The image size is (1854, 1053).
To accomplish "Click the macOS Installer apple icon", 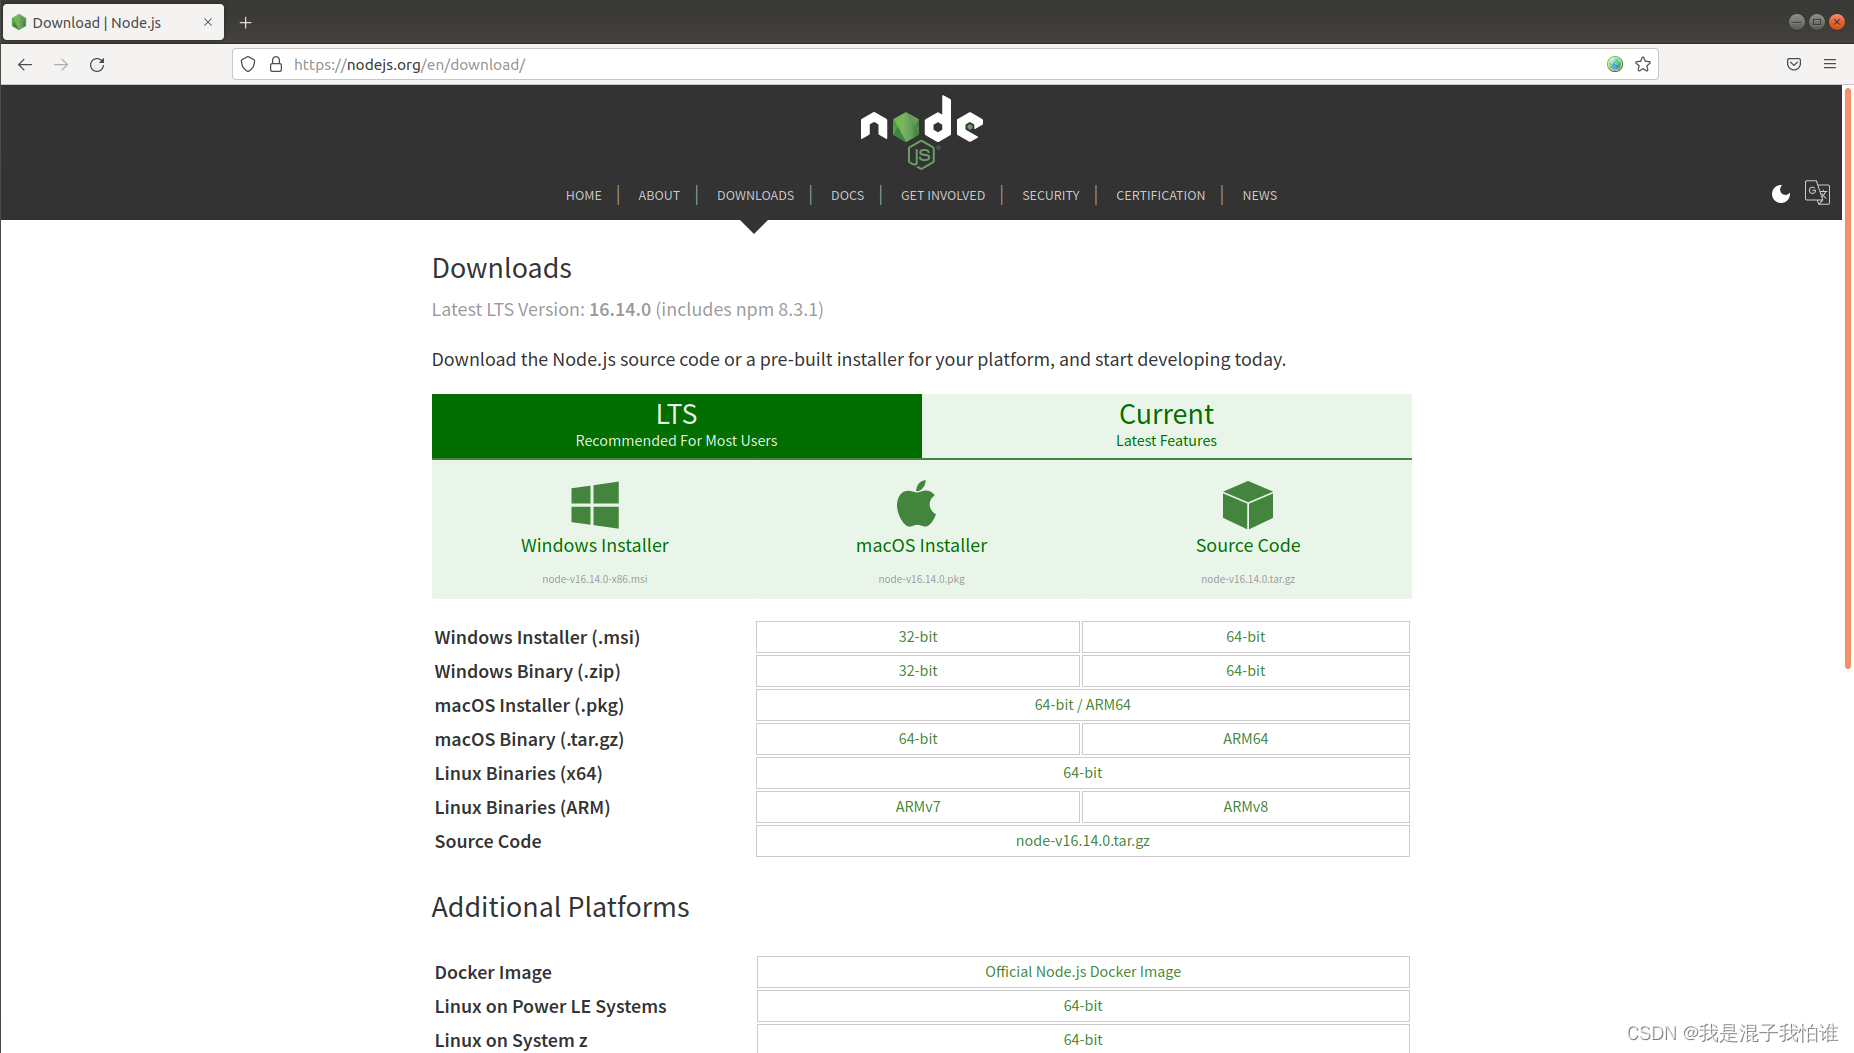I will coord(917,503).
